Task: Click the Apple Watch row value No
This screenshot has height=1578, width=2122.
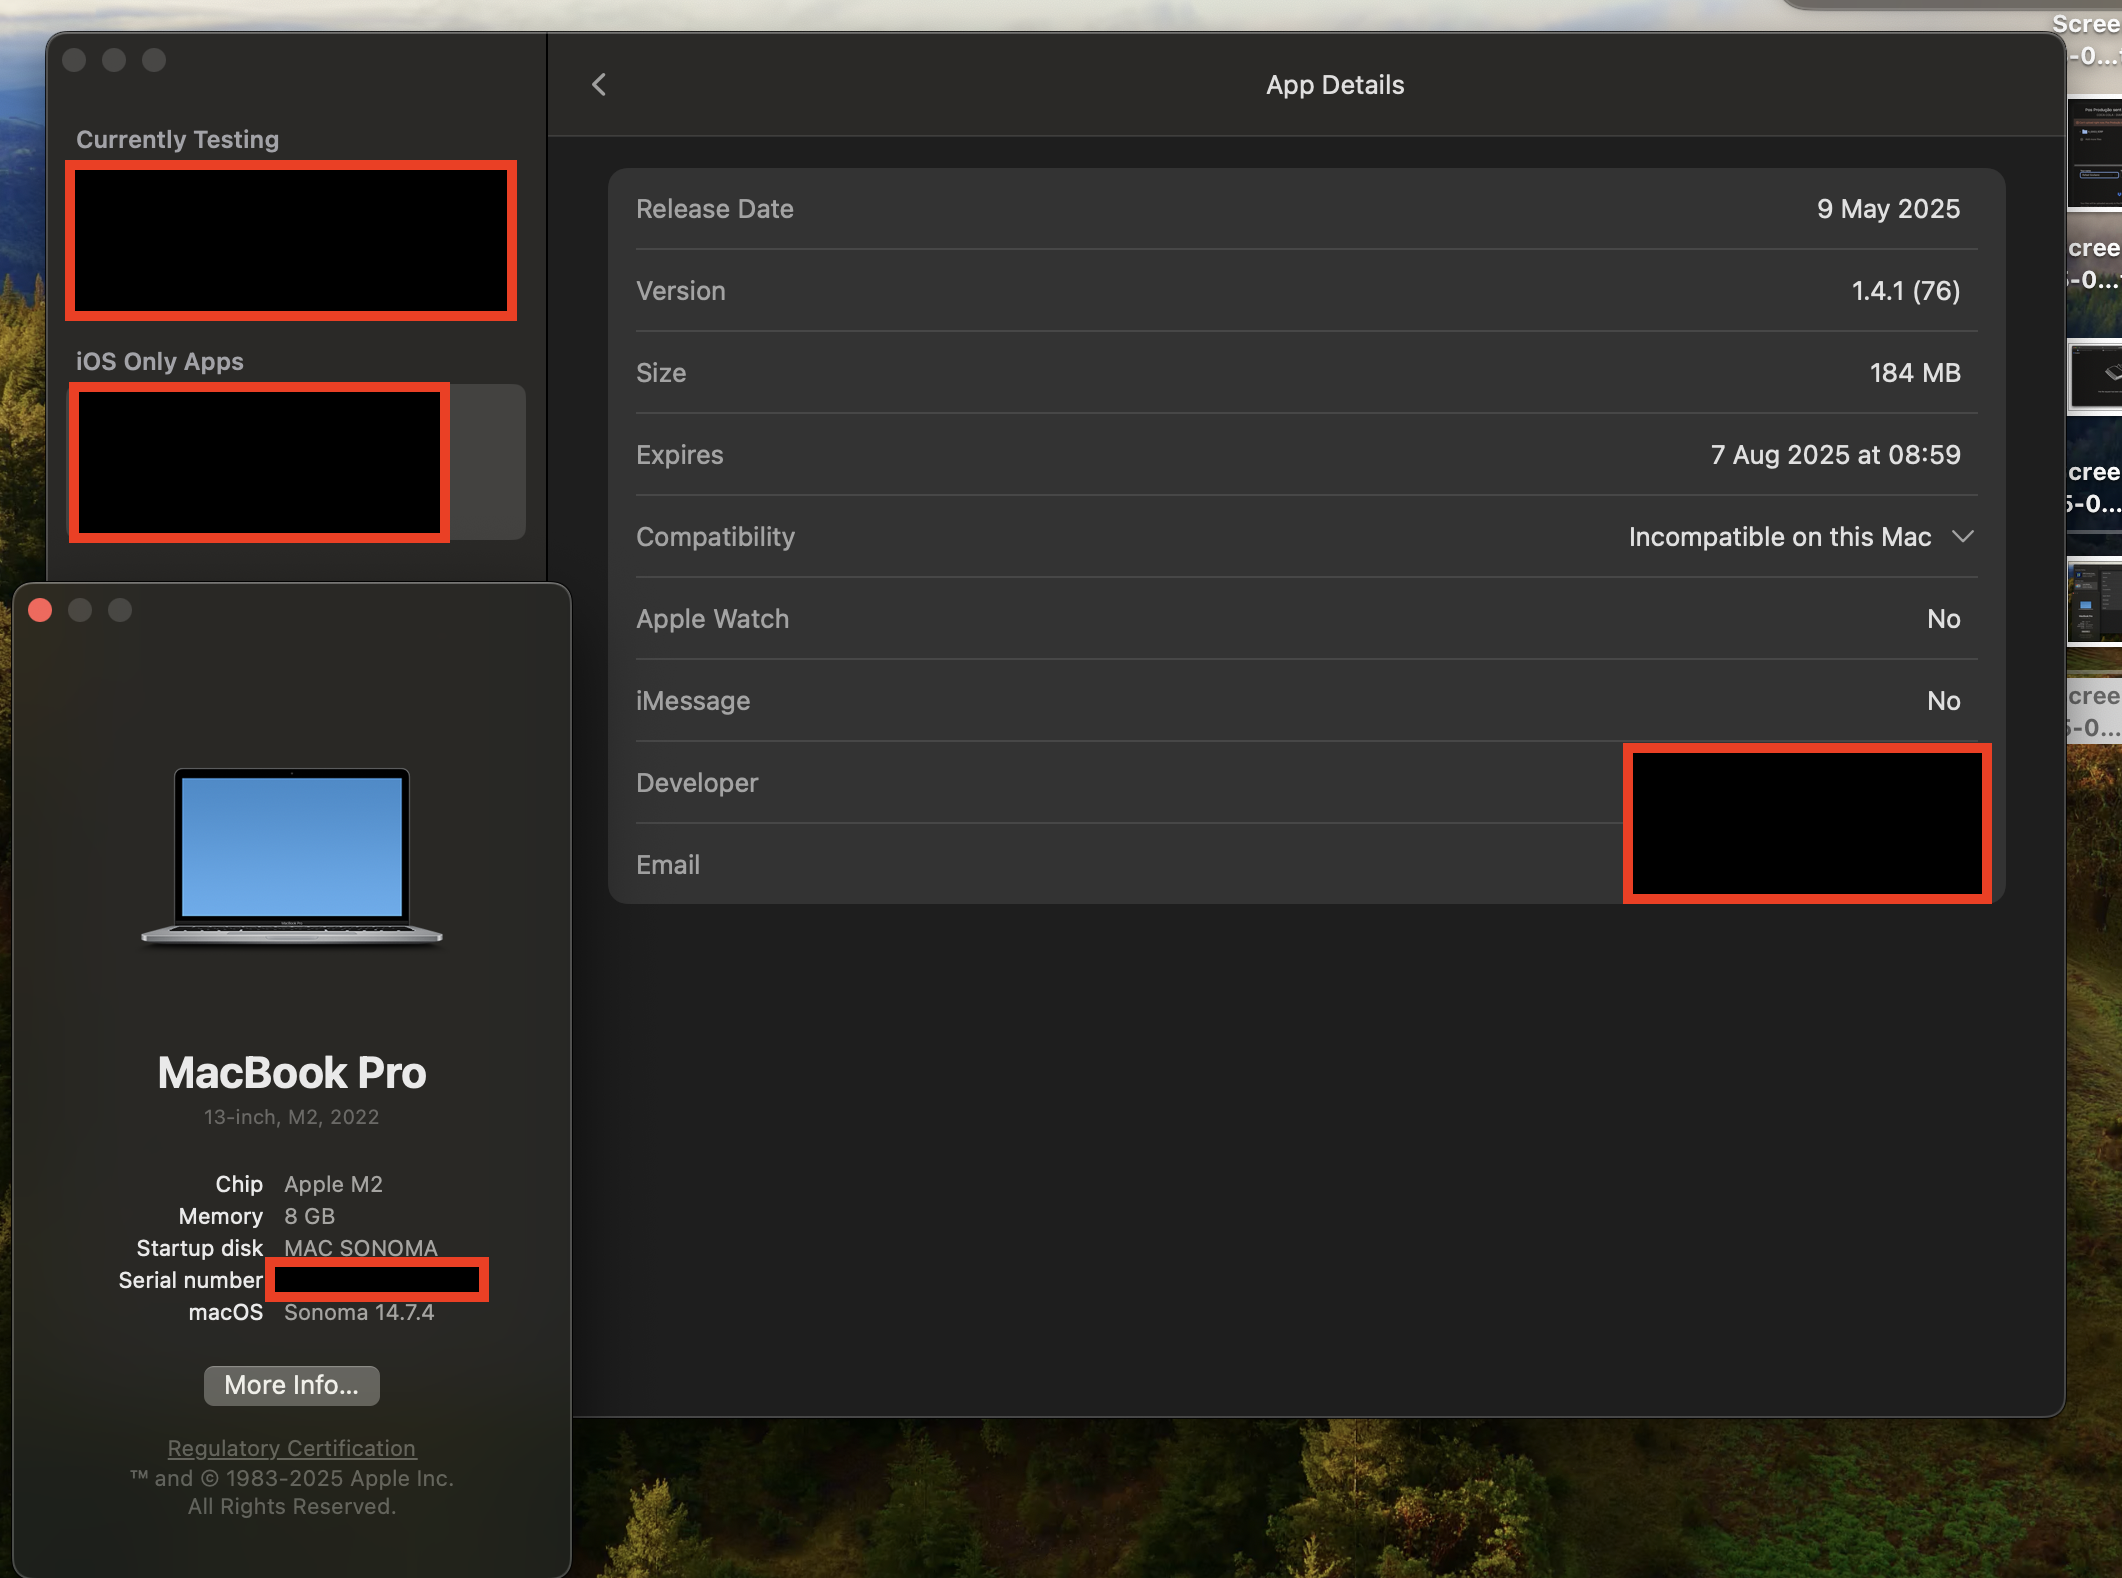Action: pyautogui.click(x=1944, y=619)
